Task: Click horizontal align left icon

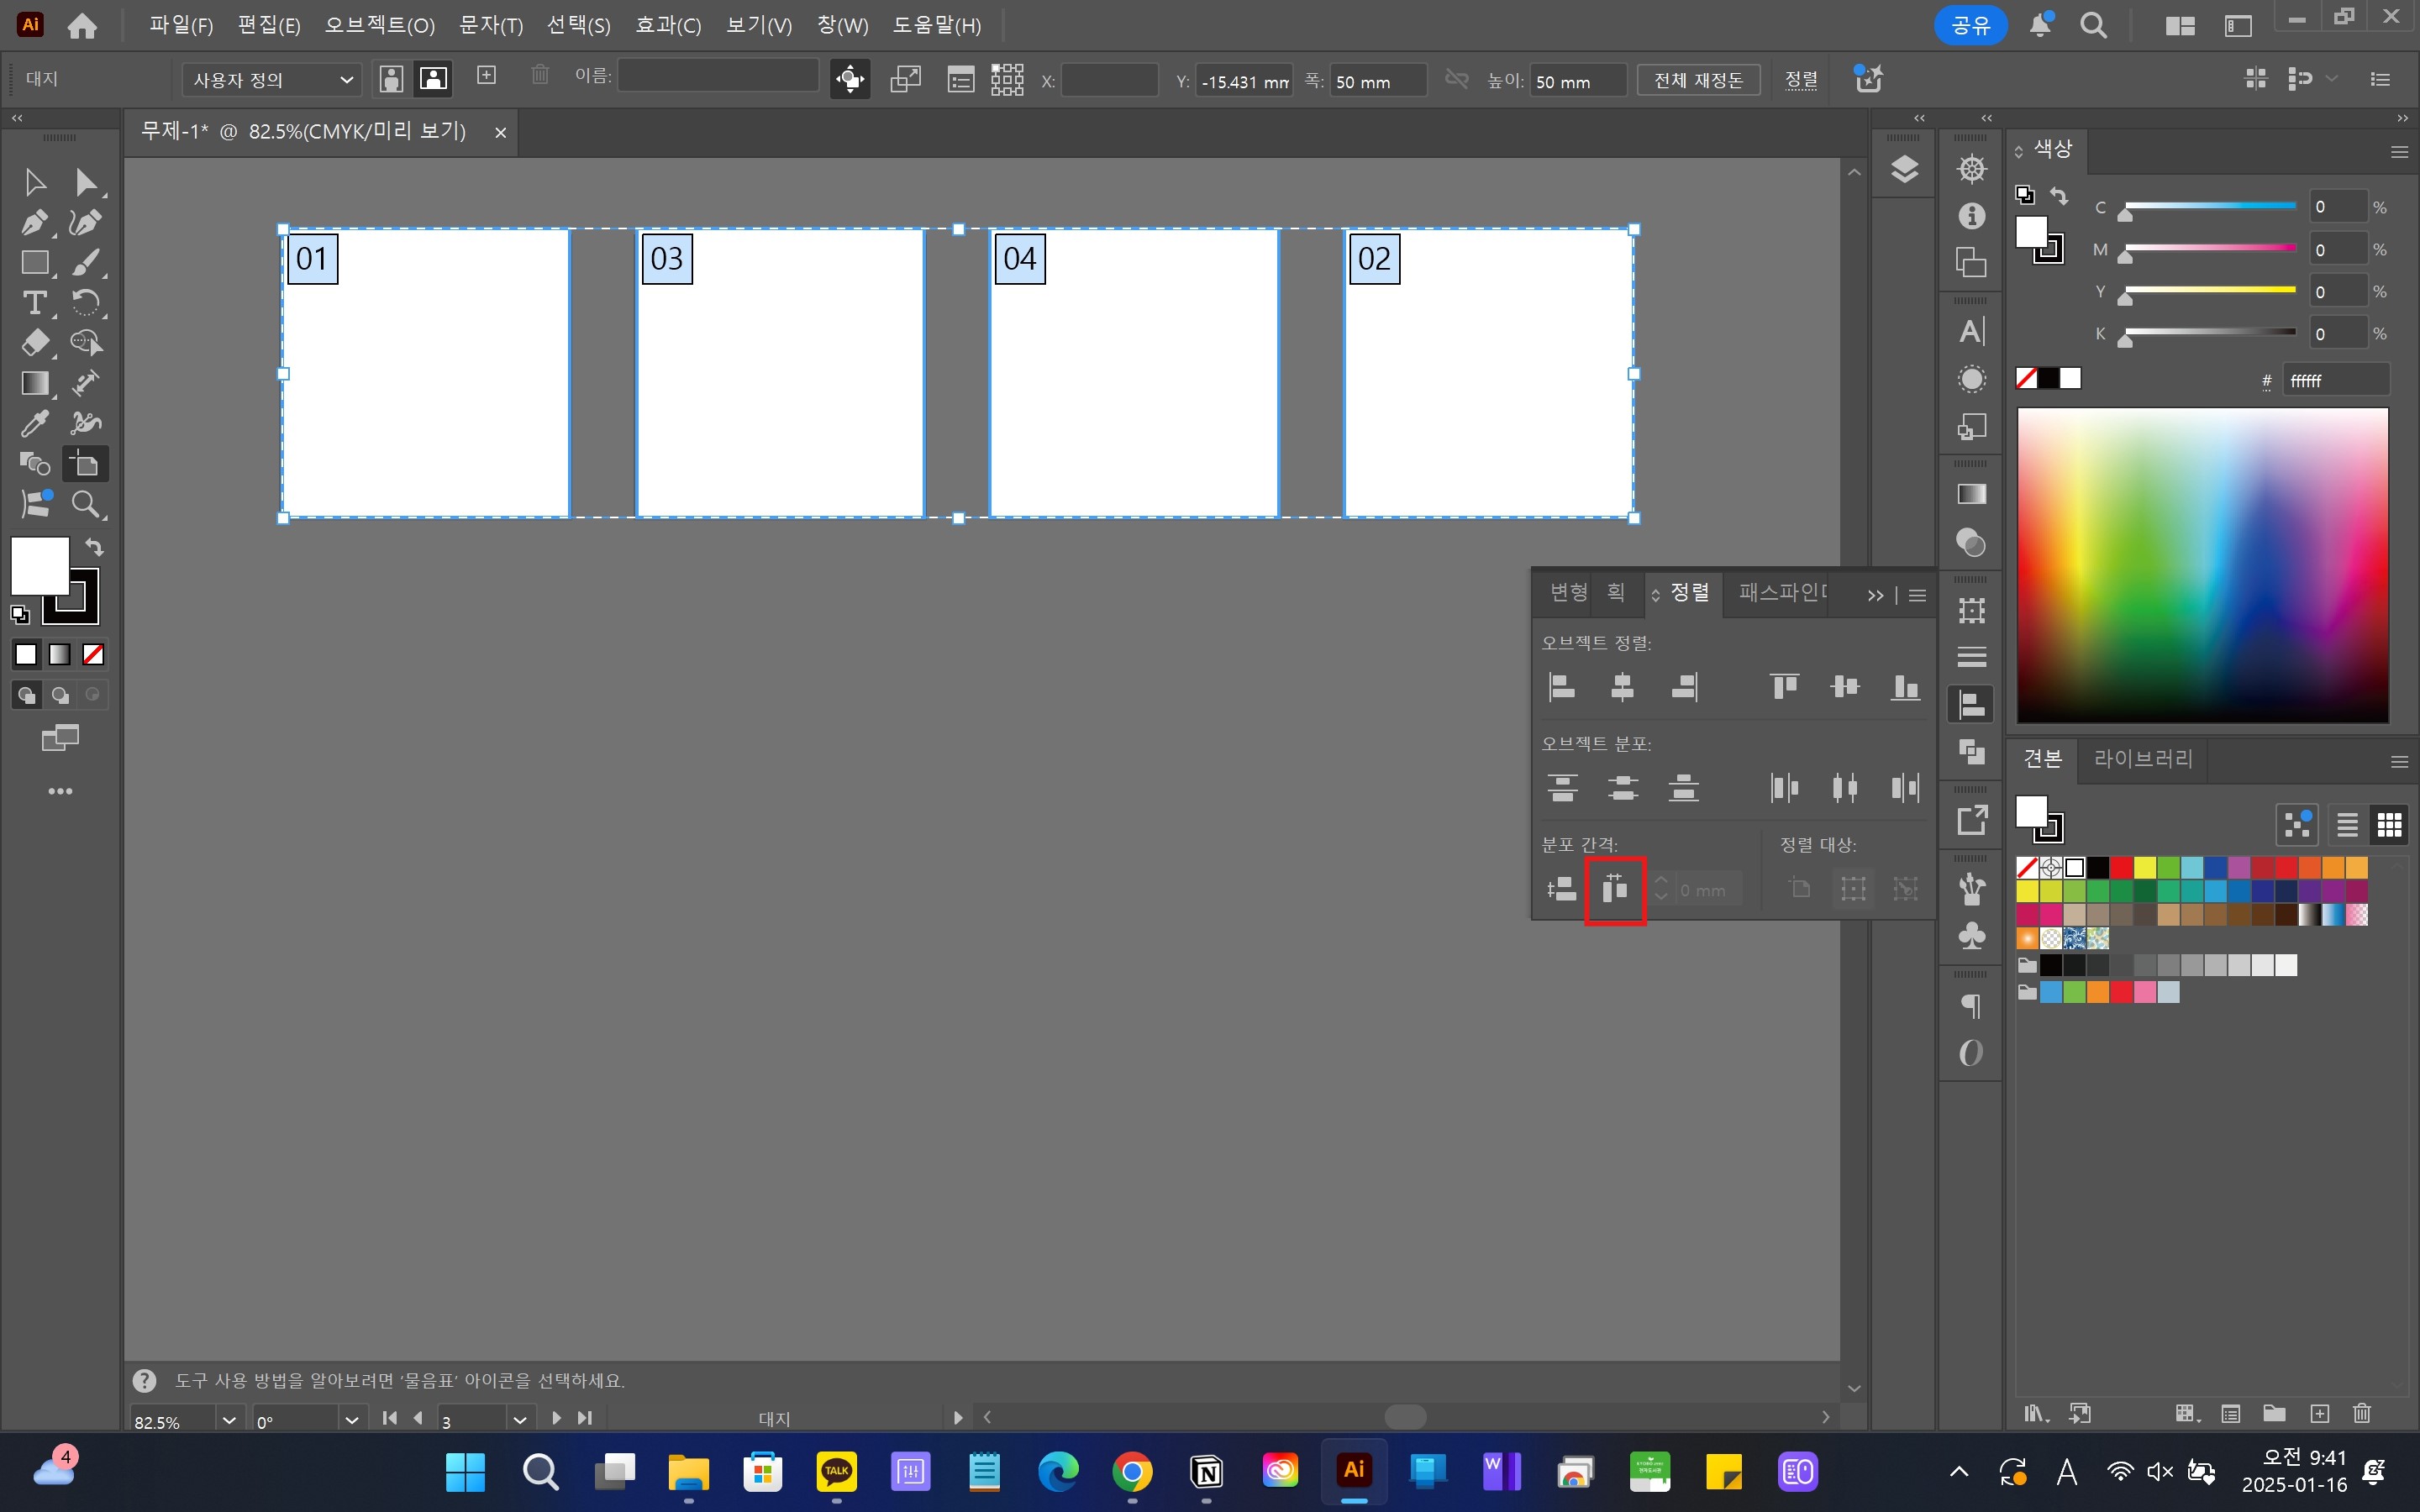Action: coord(1561,687)
